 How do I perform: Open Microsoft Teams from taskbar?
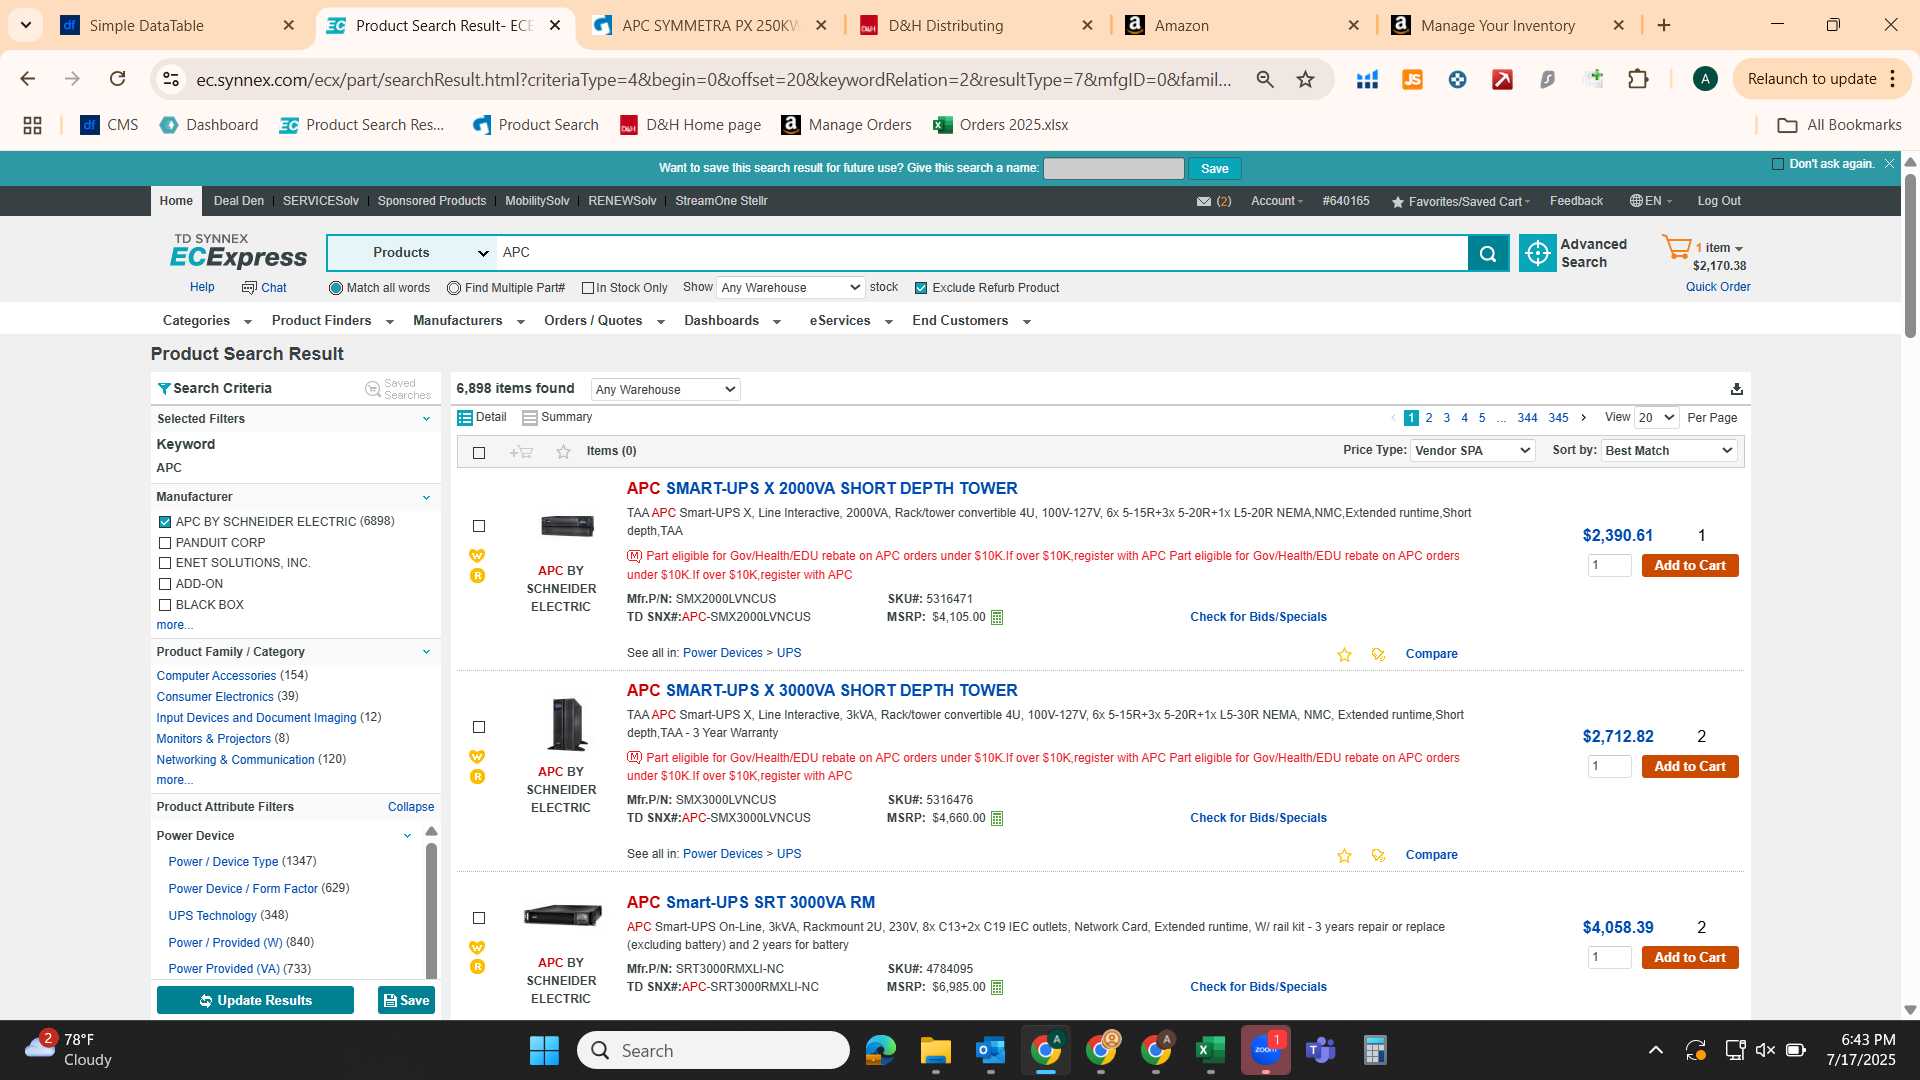(x=1320, y=1050)
